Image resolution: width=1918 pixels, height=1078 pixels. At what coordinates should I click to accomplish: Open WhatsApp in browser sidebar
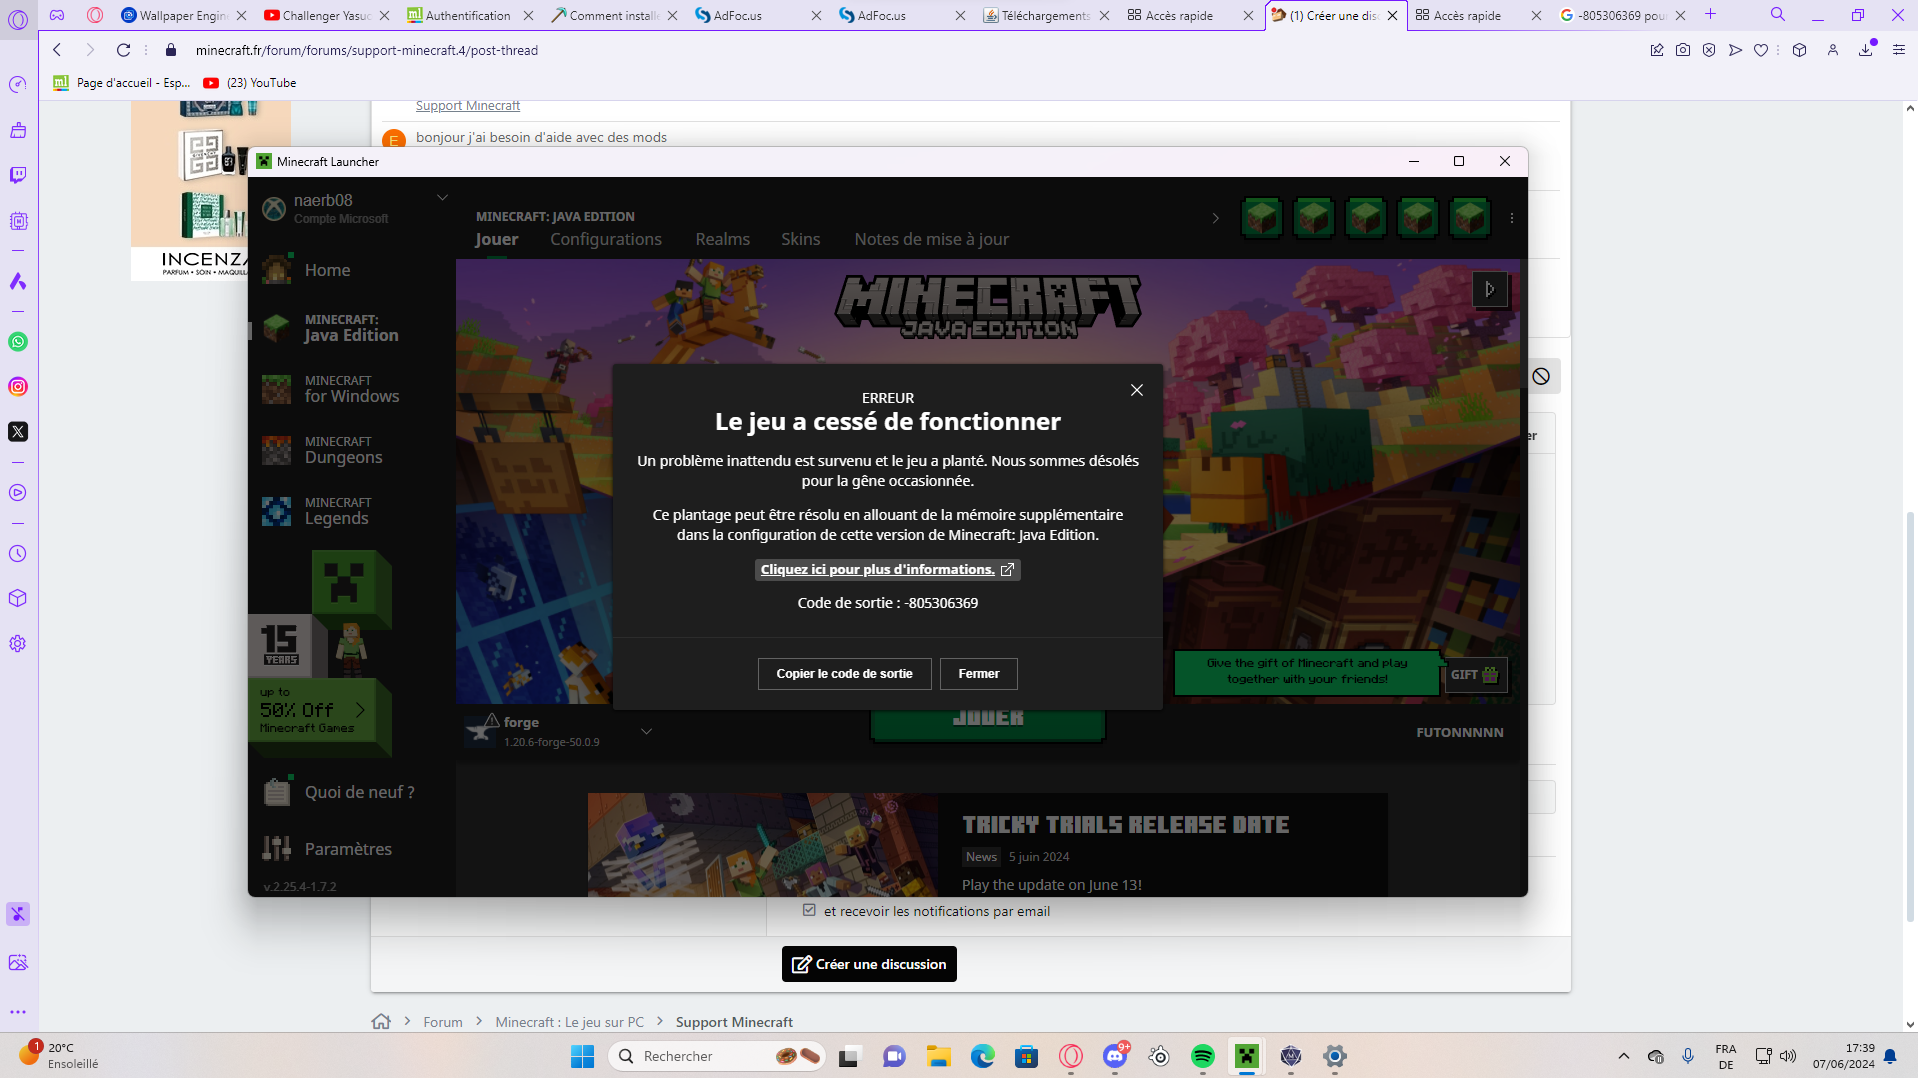pos(18,342)
